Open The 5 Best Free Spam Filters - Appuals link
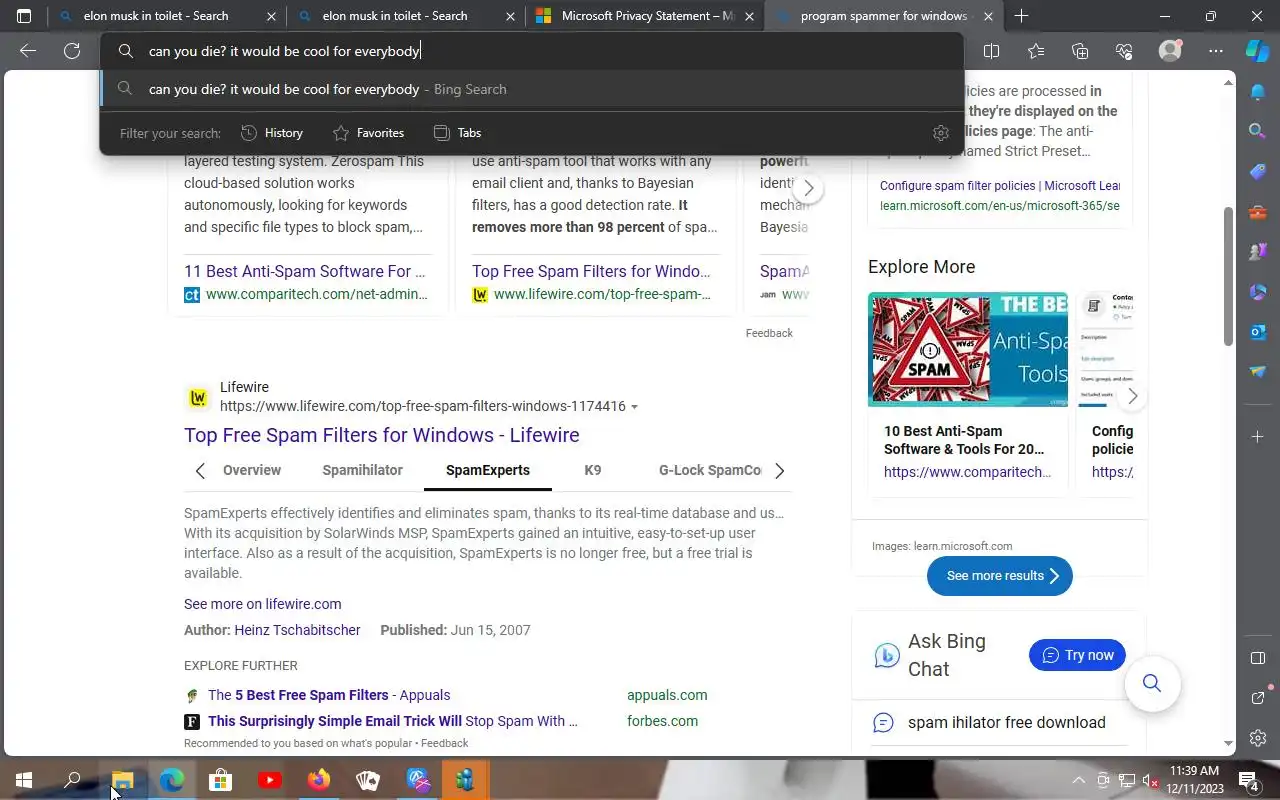Viewport: 1280px width, 800px height. tap(329, 695)
